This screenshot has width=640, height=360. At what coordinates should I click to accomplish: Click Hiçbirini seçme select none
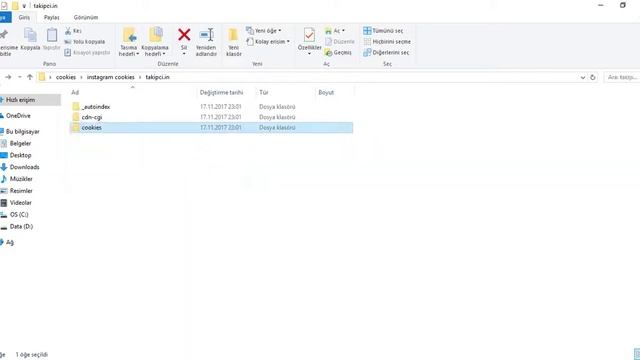387,42
